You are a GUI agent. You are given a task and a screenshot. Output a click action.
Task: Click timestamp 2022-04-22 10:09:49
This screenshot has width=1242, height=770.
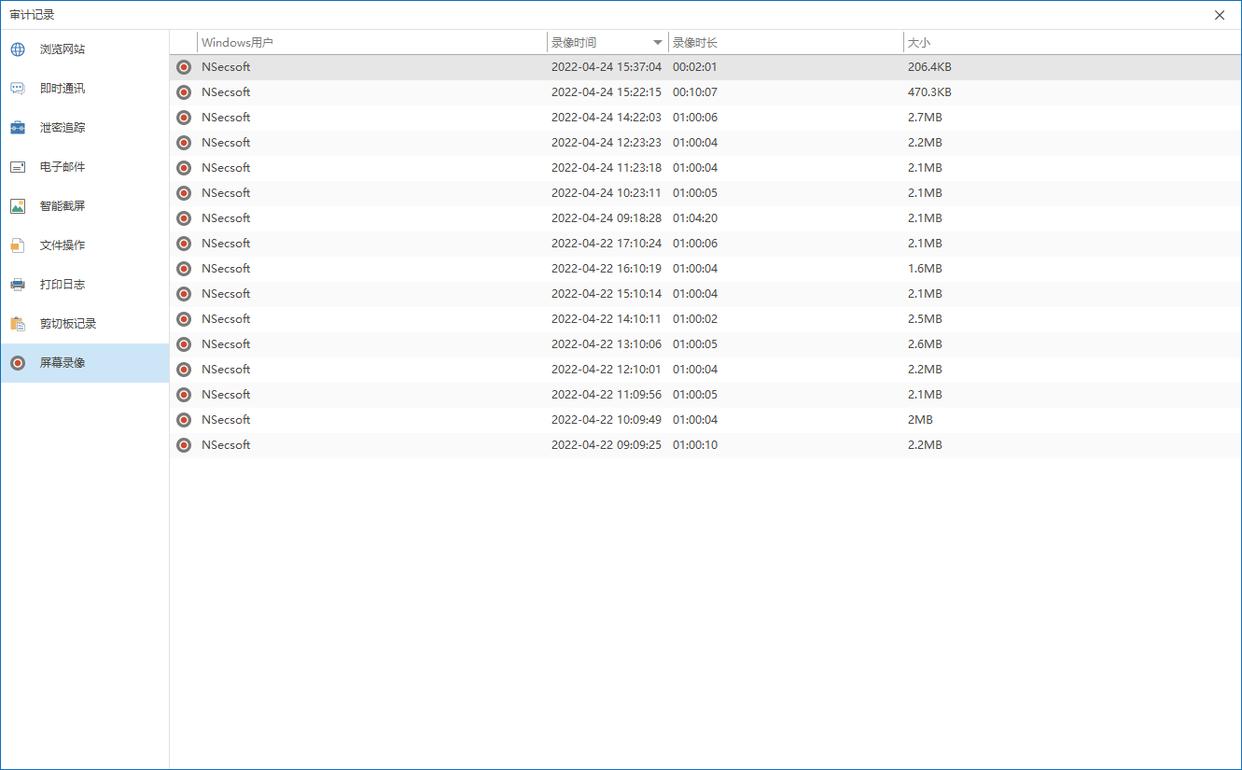[x=607, y=420]
